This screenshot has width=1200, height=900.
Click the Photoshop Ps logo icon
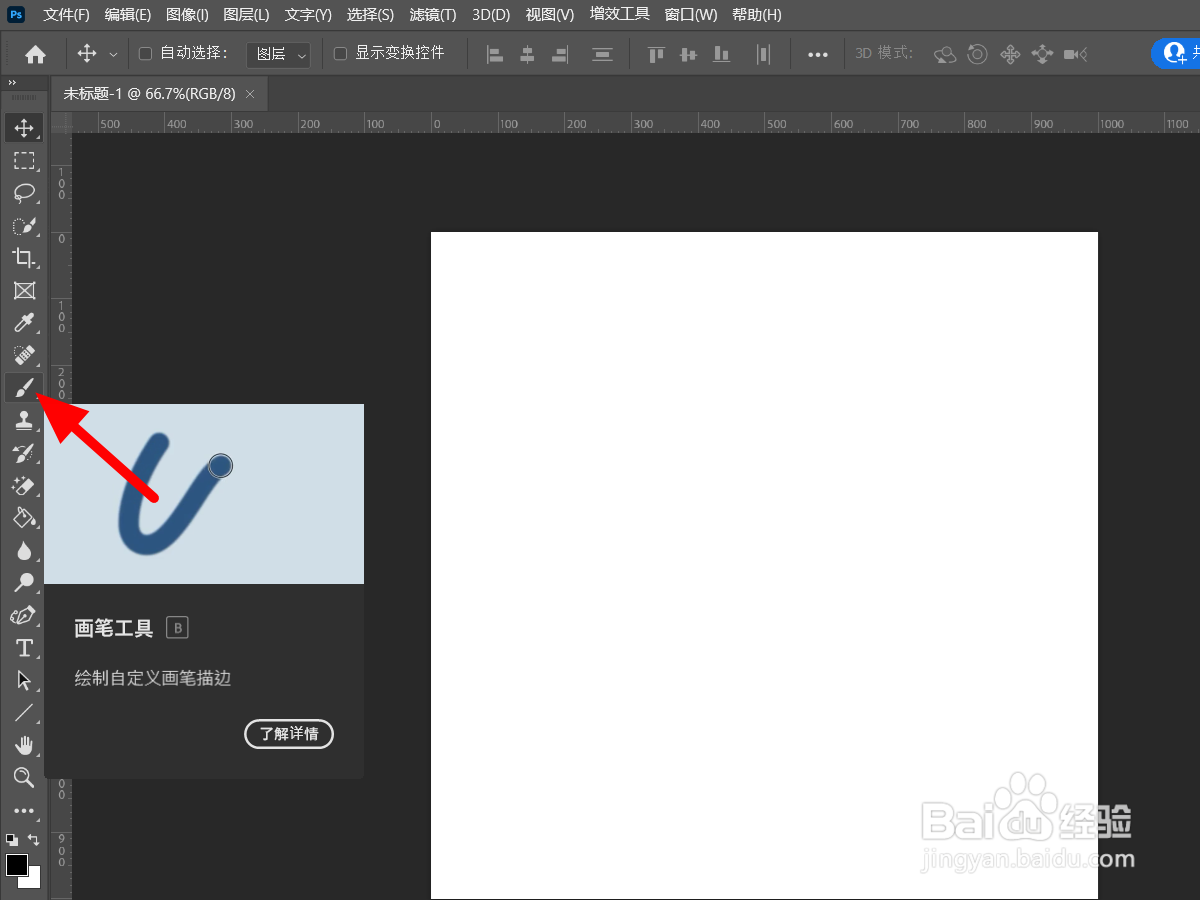(x=16, y=14)
